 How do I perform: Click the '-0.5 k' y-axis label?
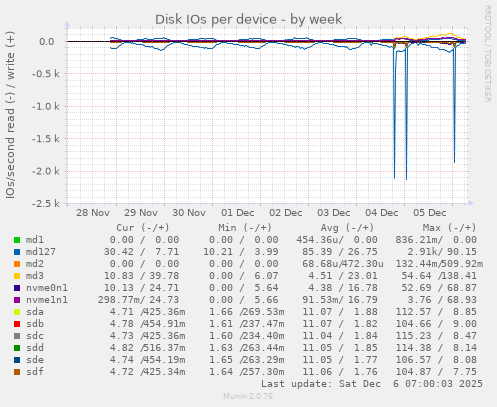(x=45, y=74)
